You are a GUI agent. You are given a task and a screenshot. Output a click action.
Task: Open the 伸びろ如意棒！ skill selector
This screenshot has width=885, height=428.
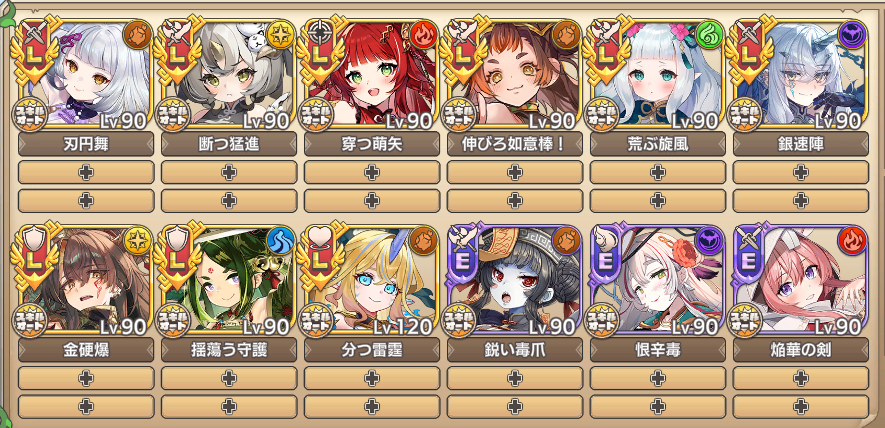coord(515,144)
